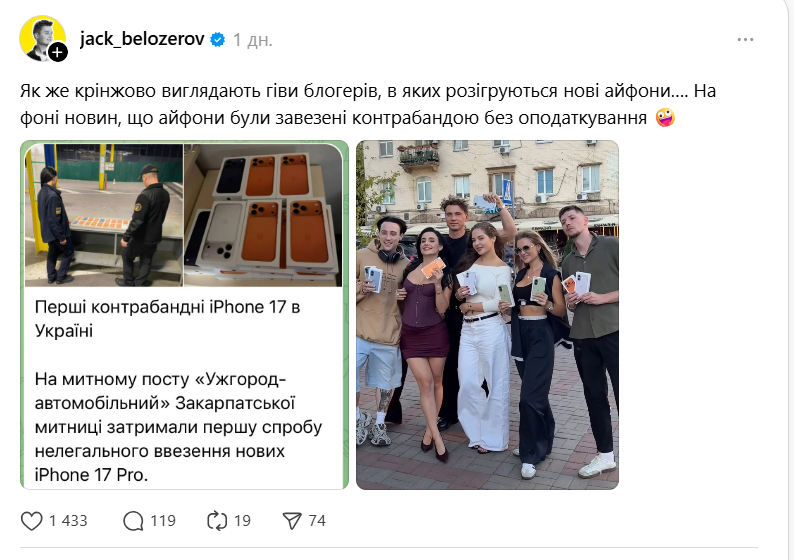Click the customs officers photo in the news card
794x560 pixels.
tap(104, 215)
